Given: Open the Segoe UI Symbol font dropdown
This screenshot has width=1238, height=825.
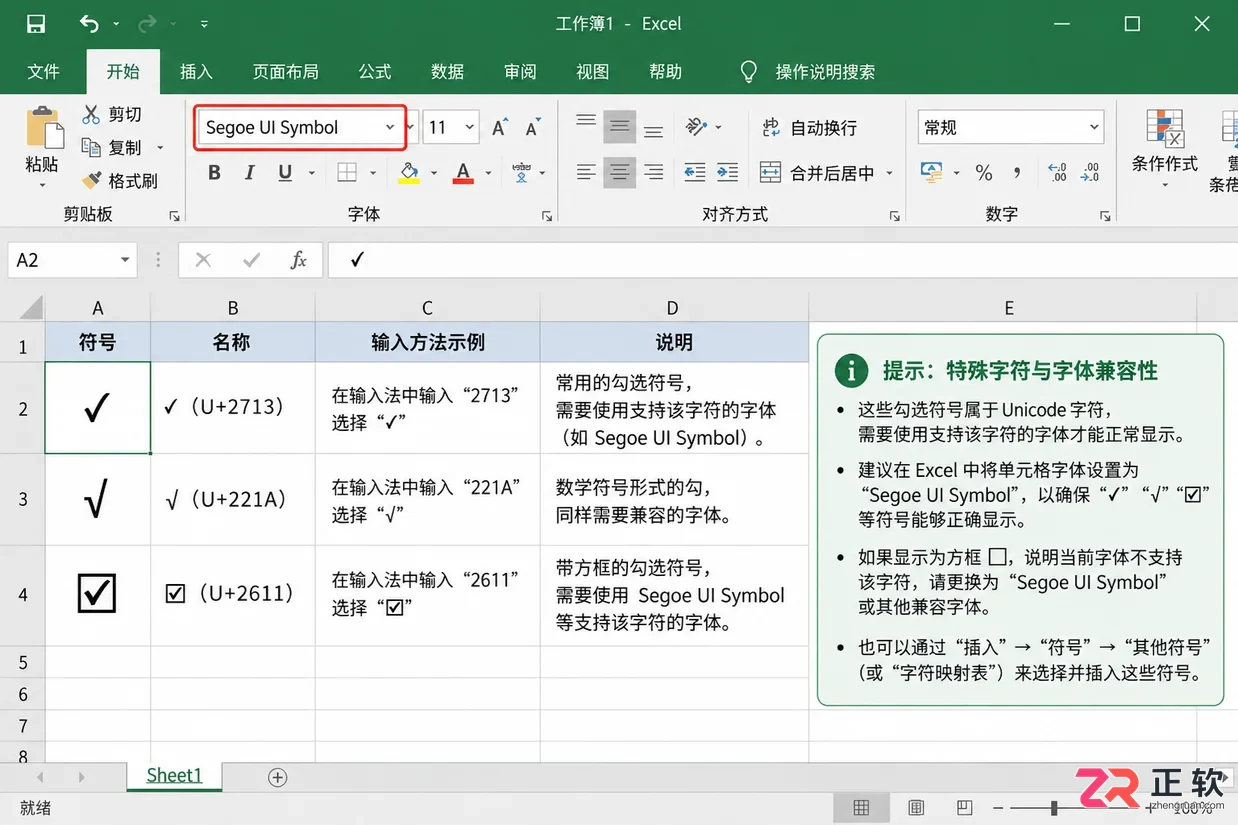Looking at the screenshot, I should (389, 127).
